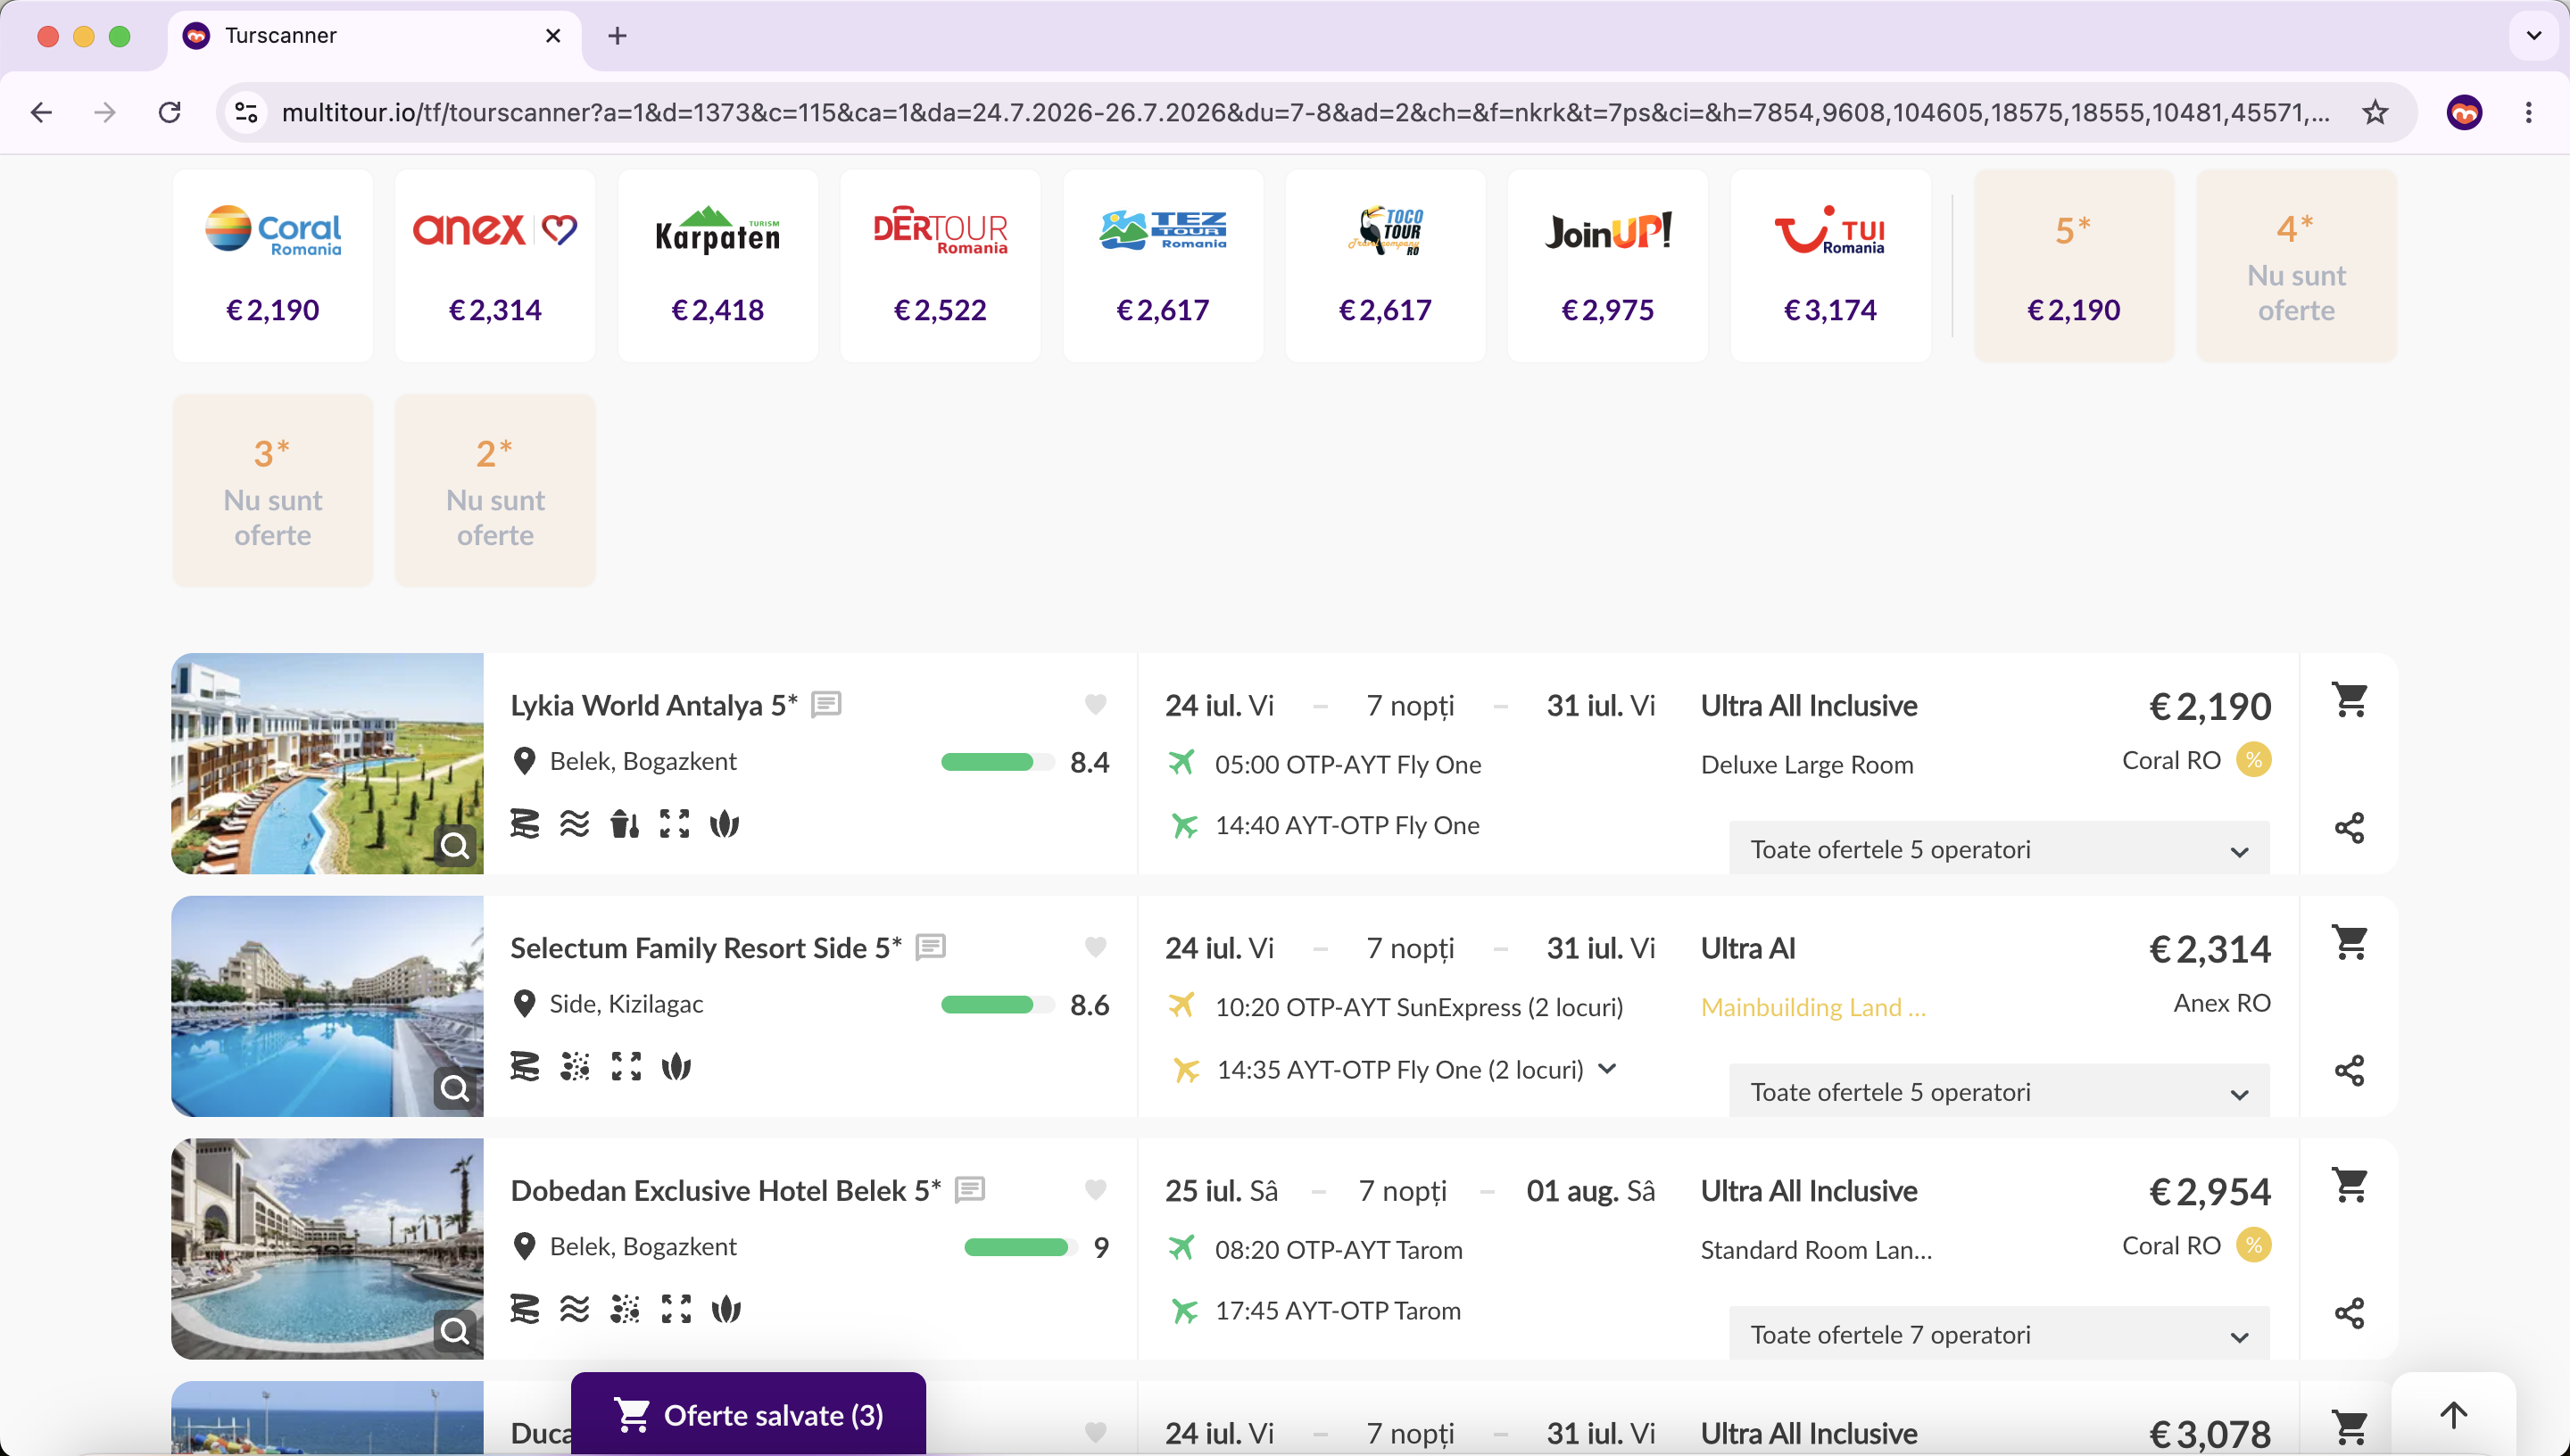Viewport: 2570px width, 1456px height.
Task: Click Lykia World rating bar 8.4
Action: [997, 762]
